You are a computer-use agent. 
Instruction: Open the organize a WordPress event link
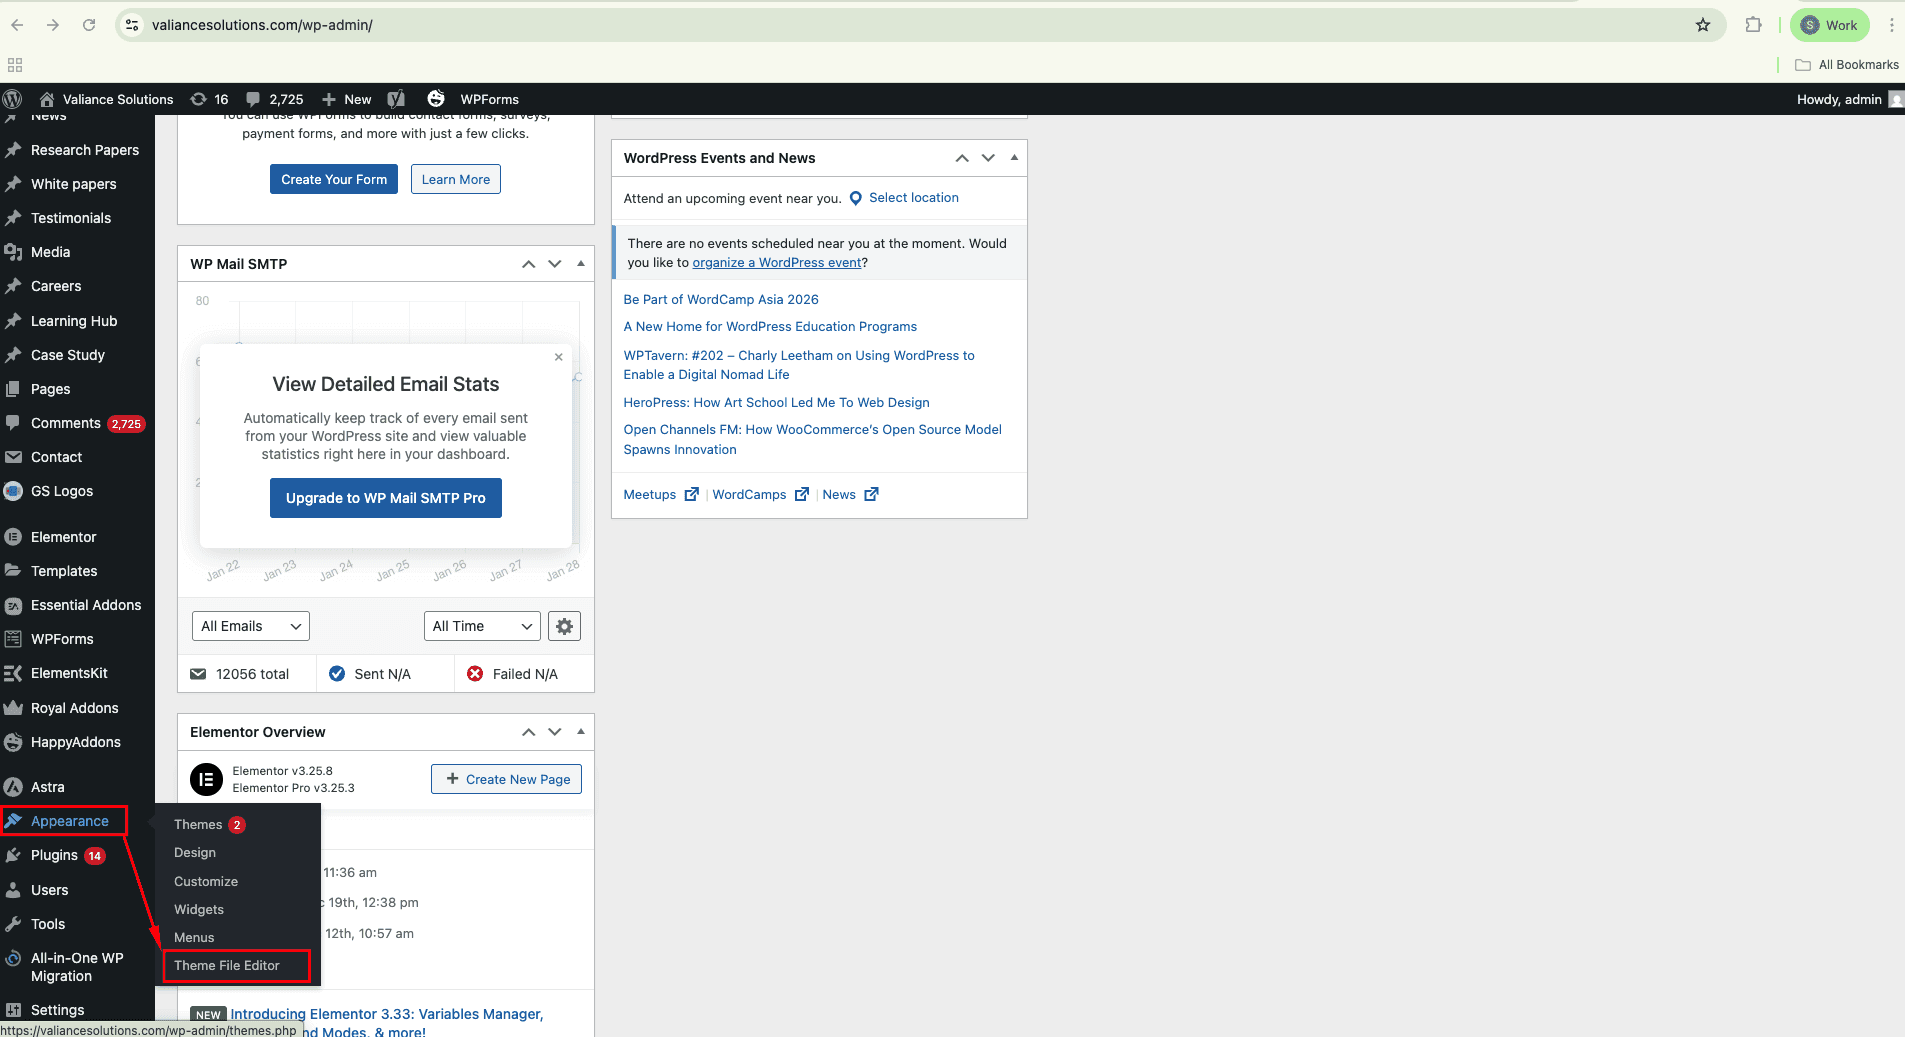point(777,263)
